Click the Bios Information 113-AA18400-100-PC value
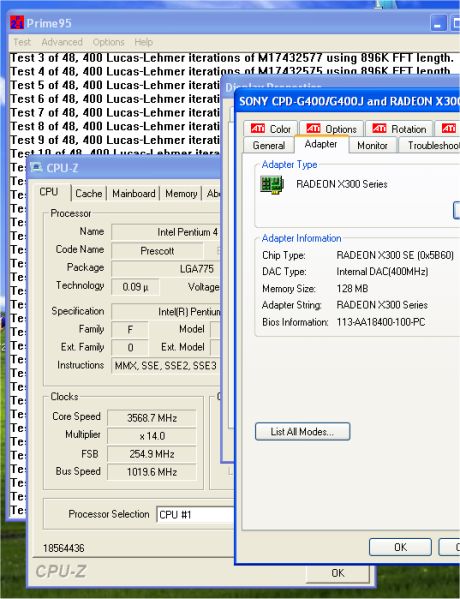The height and width of the screenshot is (599, 460). 381,322
